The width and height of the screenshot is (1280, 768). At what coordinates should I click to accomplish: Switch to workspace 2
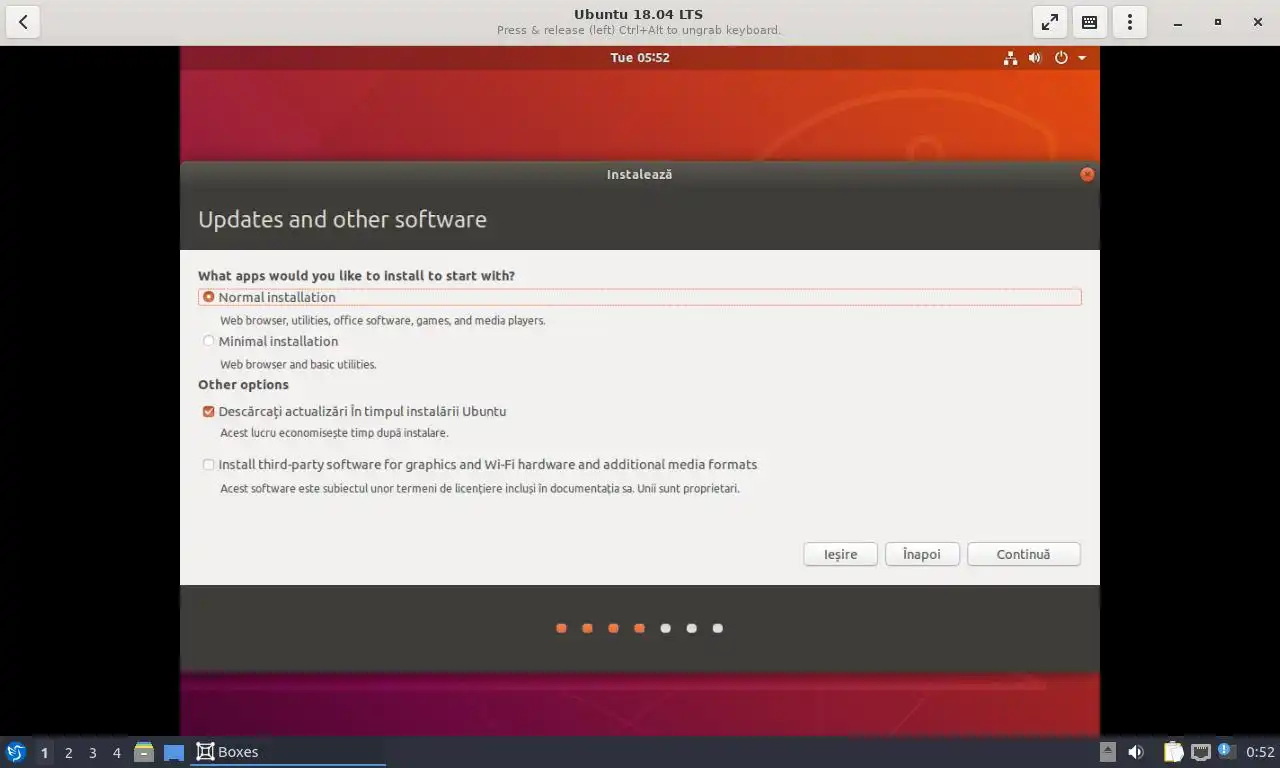(68, 752)
